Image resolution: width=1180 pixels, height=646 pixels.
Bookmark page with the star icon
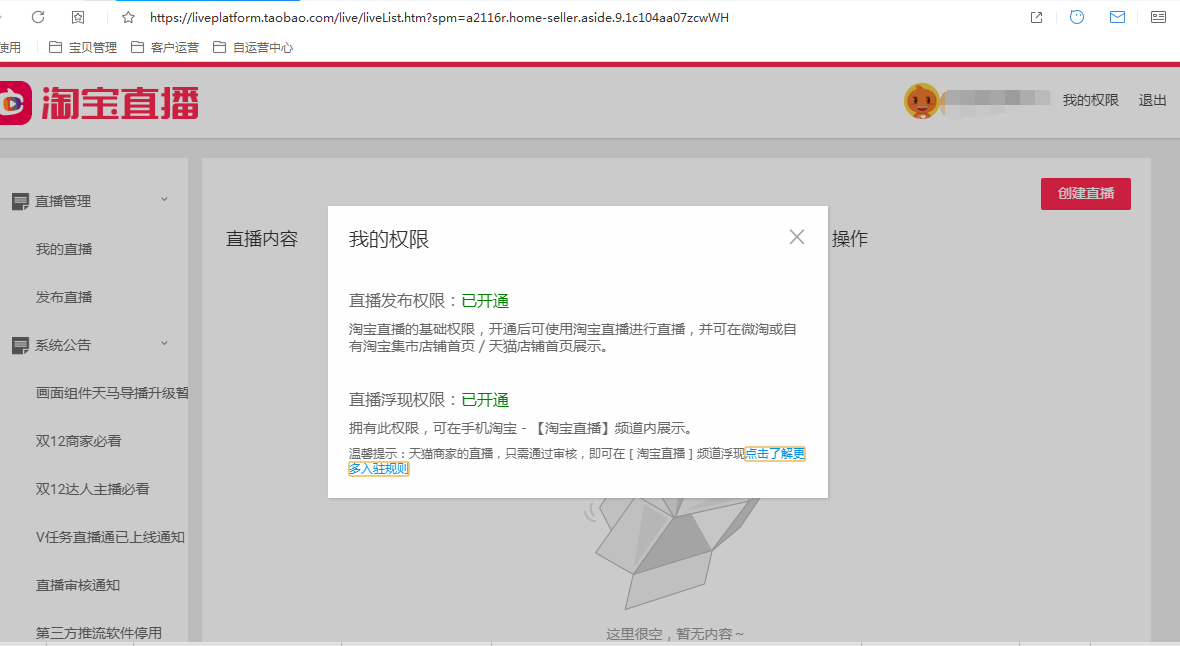128,17
